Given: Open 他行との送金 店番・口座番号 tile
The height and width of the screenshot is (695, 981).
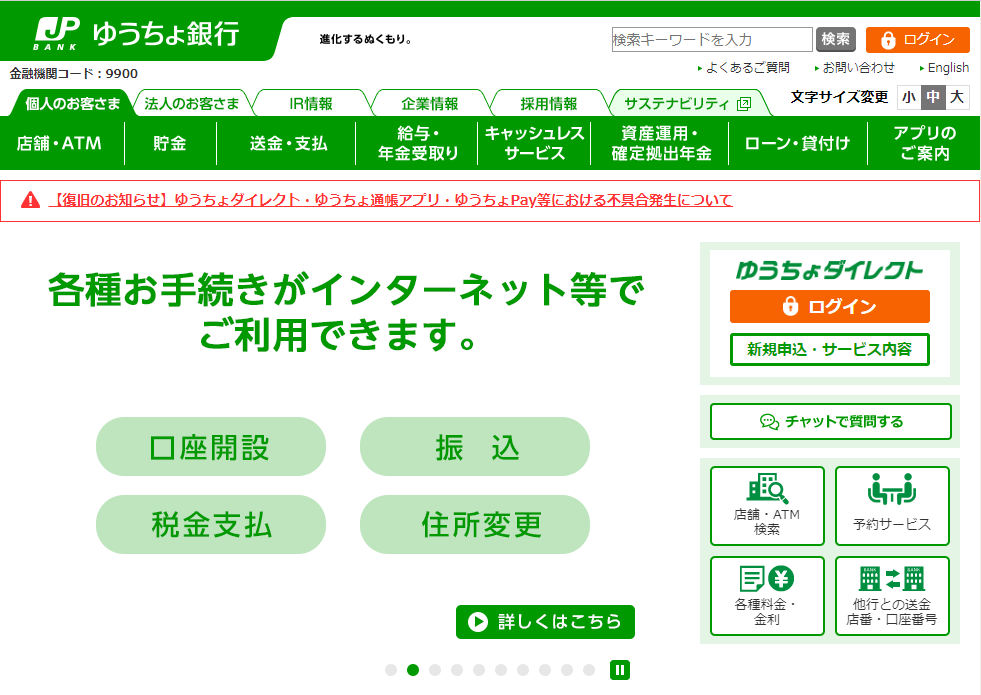Looking at the screenshot, I should coord(892,596).
